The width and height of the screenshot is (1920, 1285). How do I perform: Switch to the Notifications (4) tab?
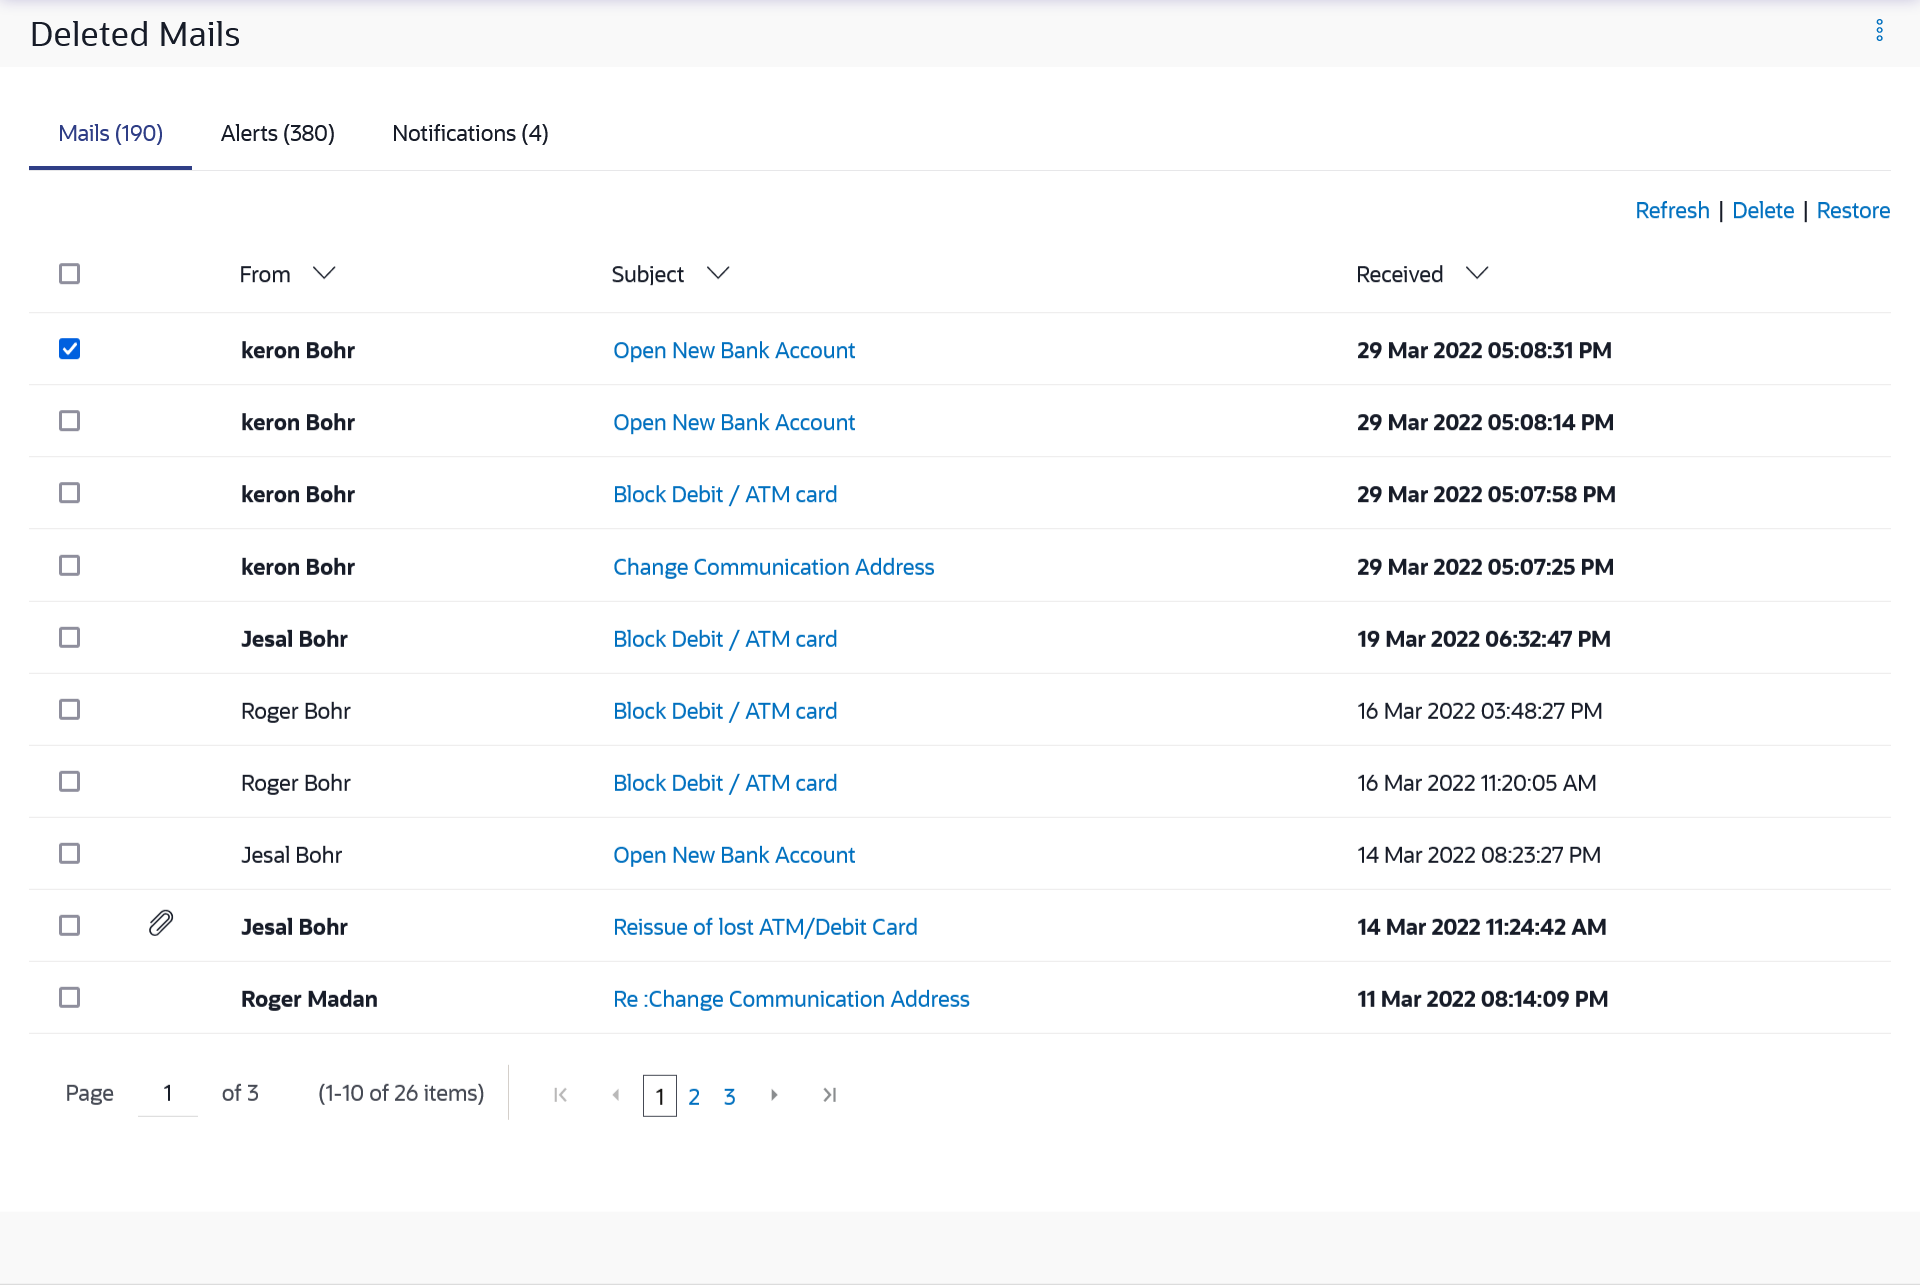(470, 133)
